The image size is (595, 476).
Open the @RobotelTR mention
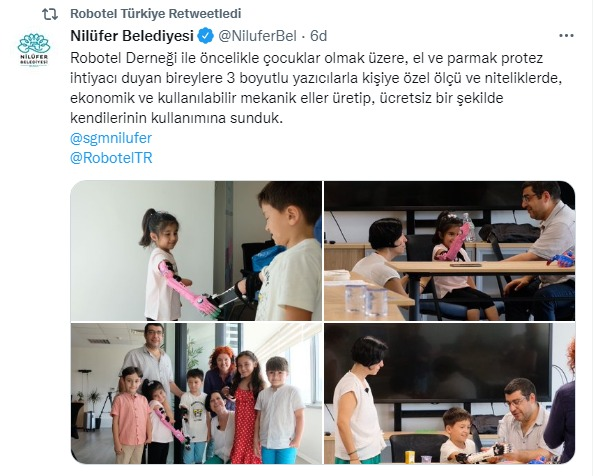coord(111,158)
